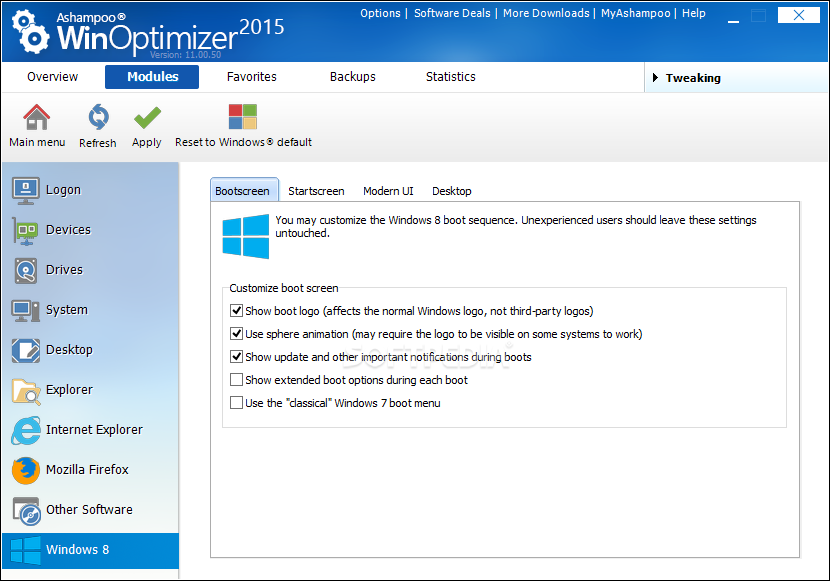Viewport: 830px width, 581px height.
Task: Click Reset to Windows default label
Action: tap(243, 142)
